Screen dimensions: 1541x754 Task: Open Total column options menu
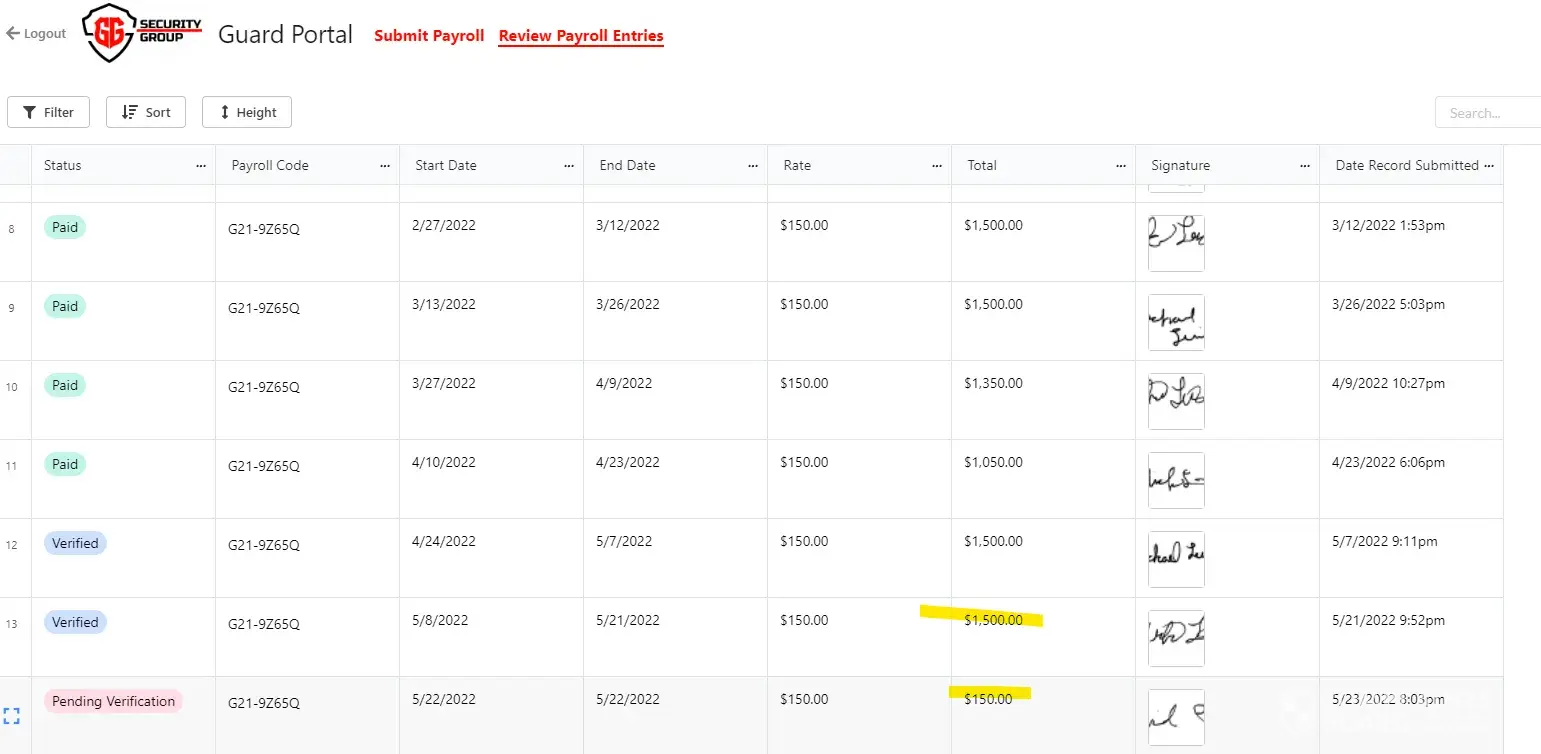point(1121,166)
